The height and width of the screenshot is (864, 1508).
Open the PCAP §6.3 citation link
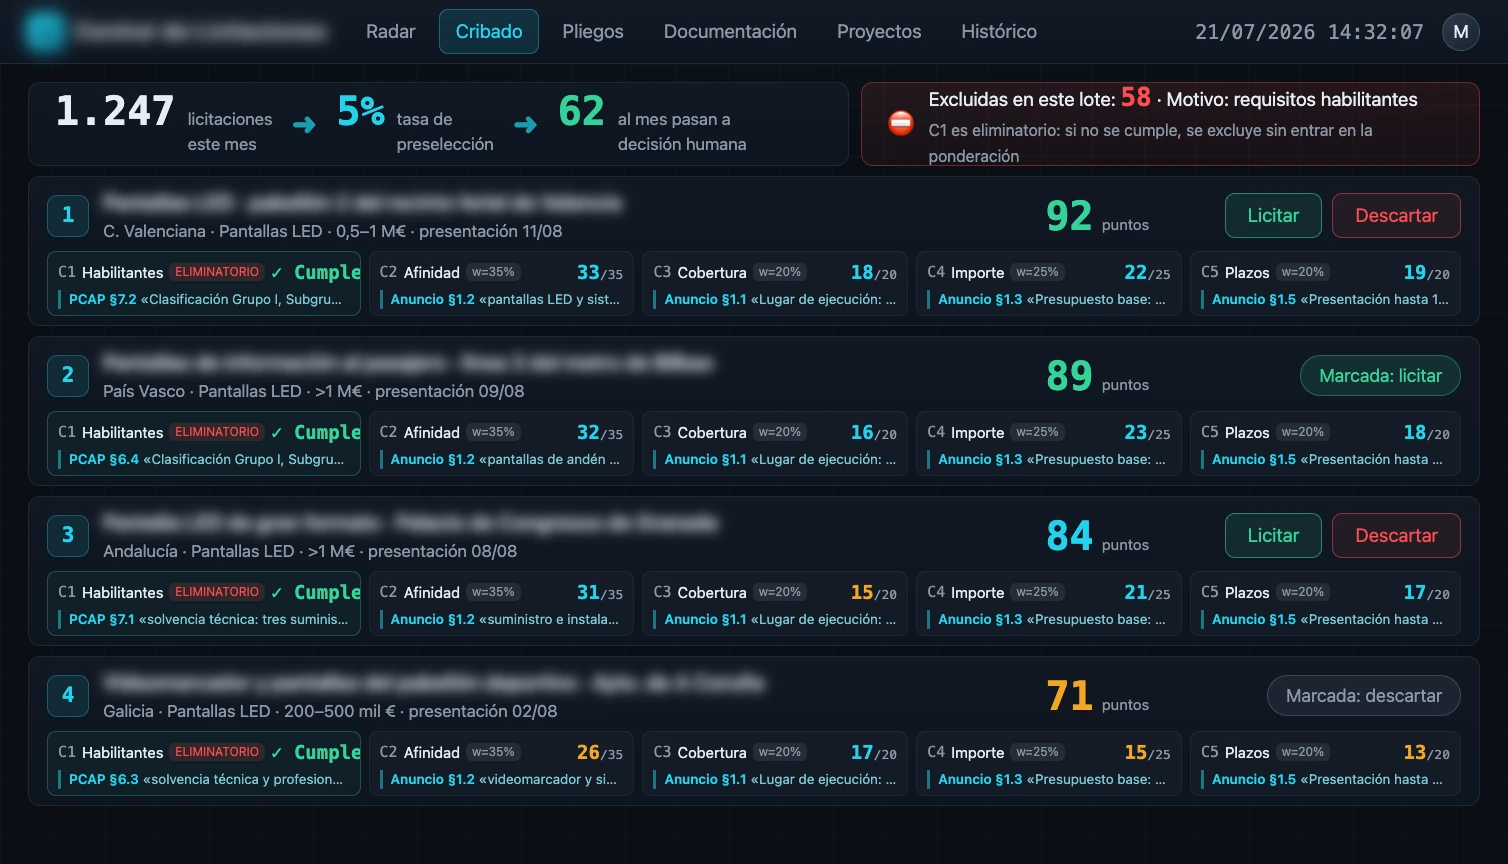pyautogui.click(x=206, y=779)
